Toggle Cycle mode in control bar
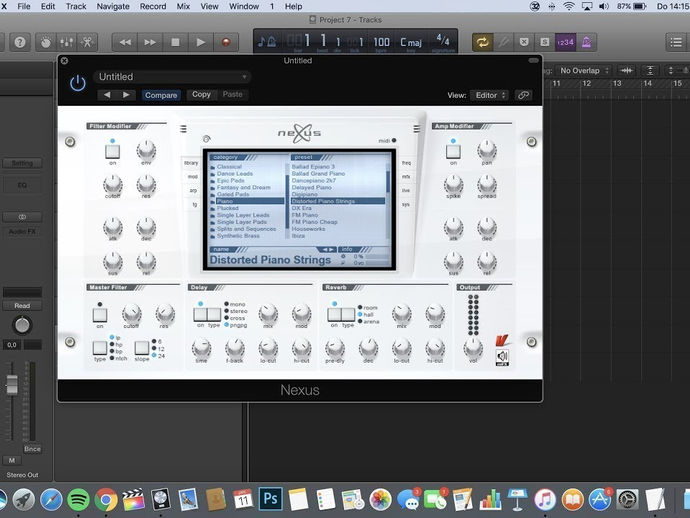Screen dimensions: 690x518 (483, 42)
